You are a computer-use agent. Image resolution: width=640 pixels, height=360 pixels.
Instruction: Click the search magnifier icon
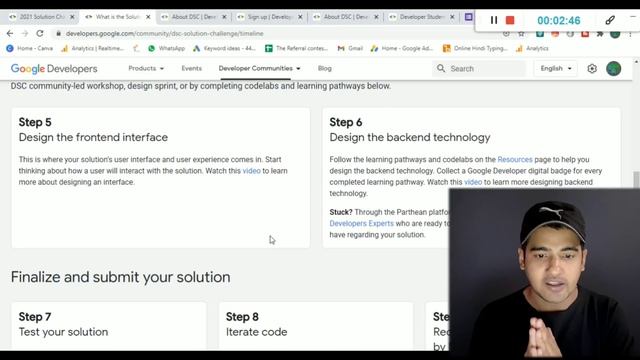tap(441, 68)
